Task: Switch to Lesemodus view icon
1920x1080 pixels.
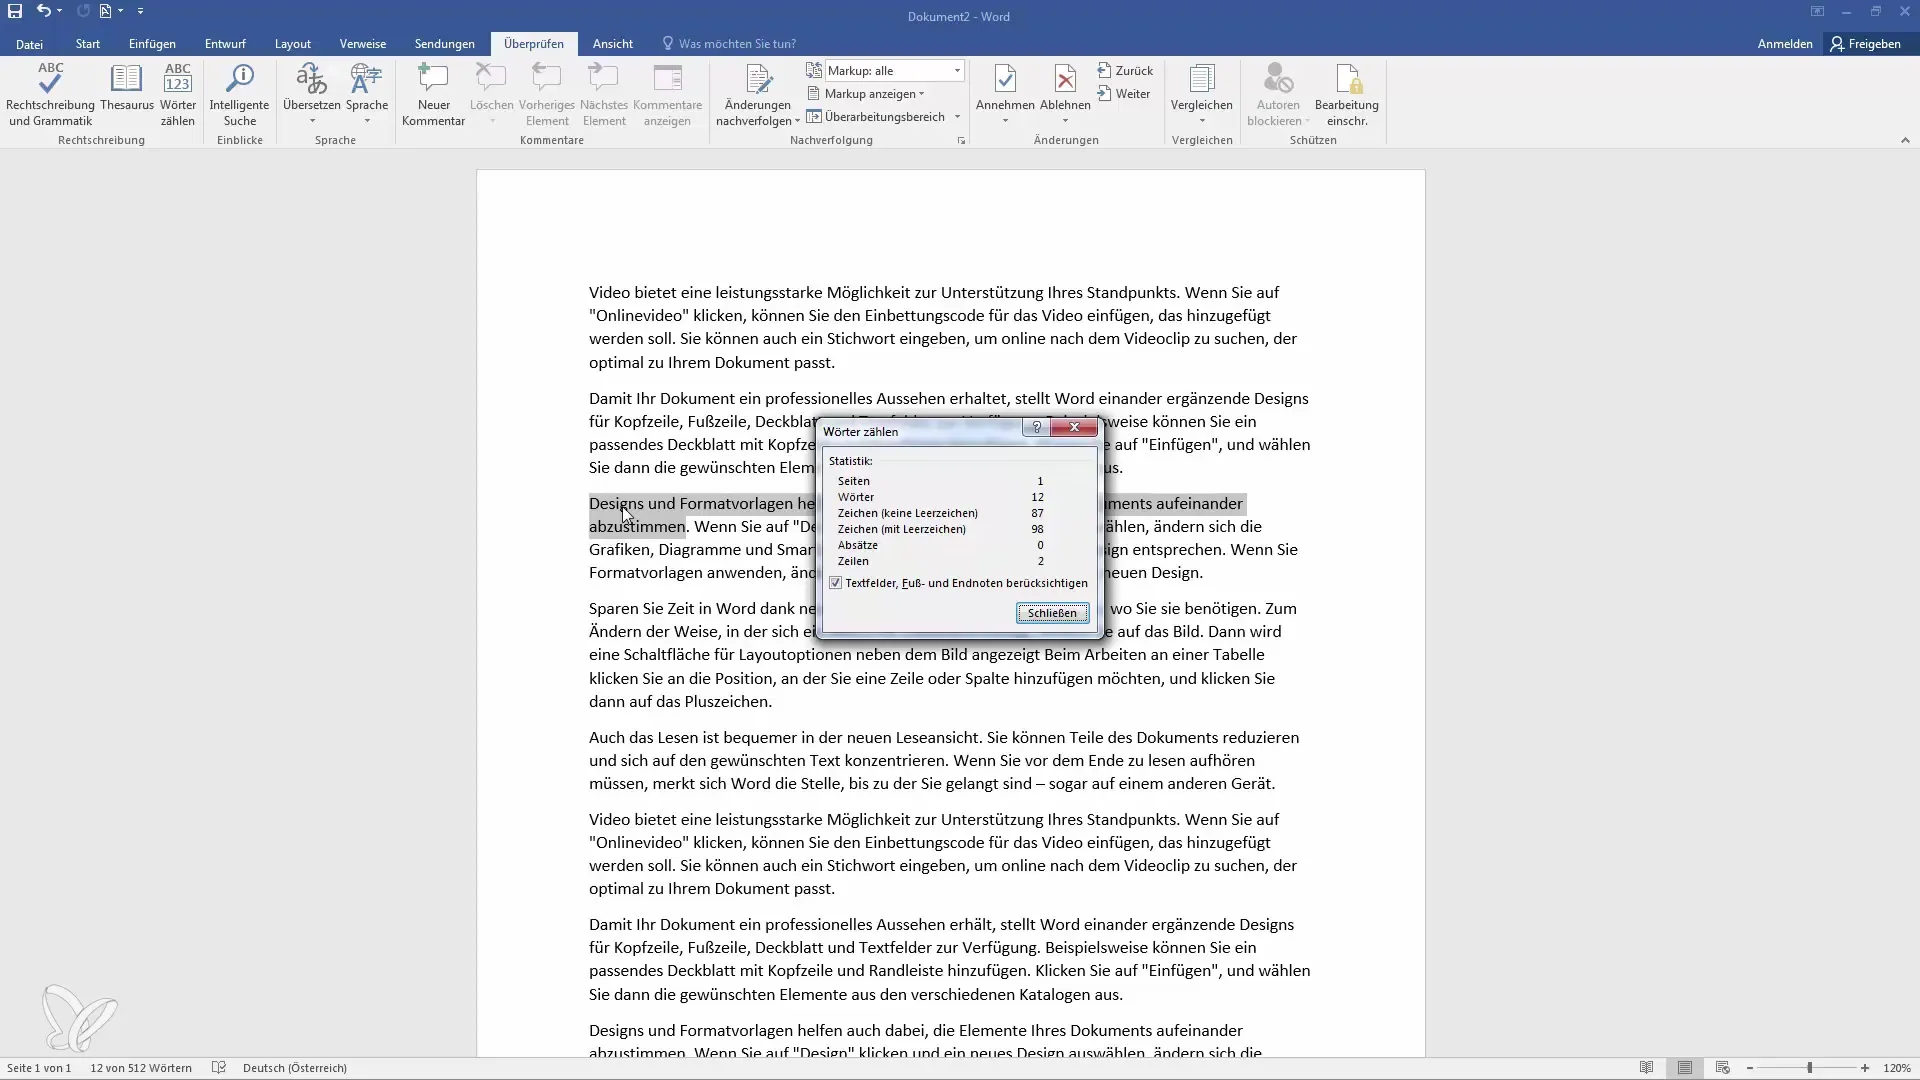Action: pos(1646,1068)
